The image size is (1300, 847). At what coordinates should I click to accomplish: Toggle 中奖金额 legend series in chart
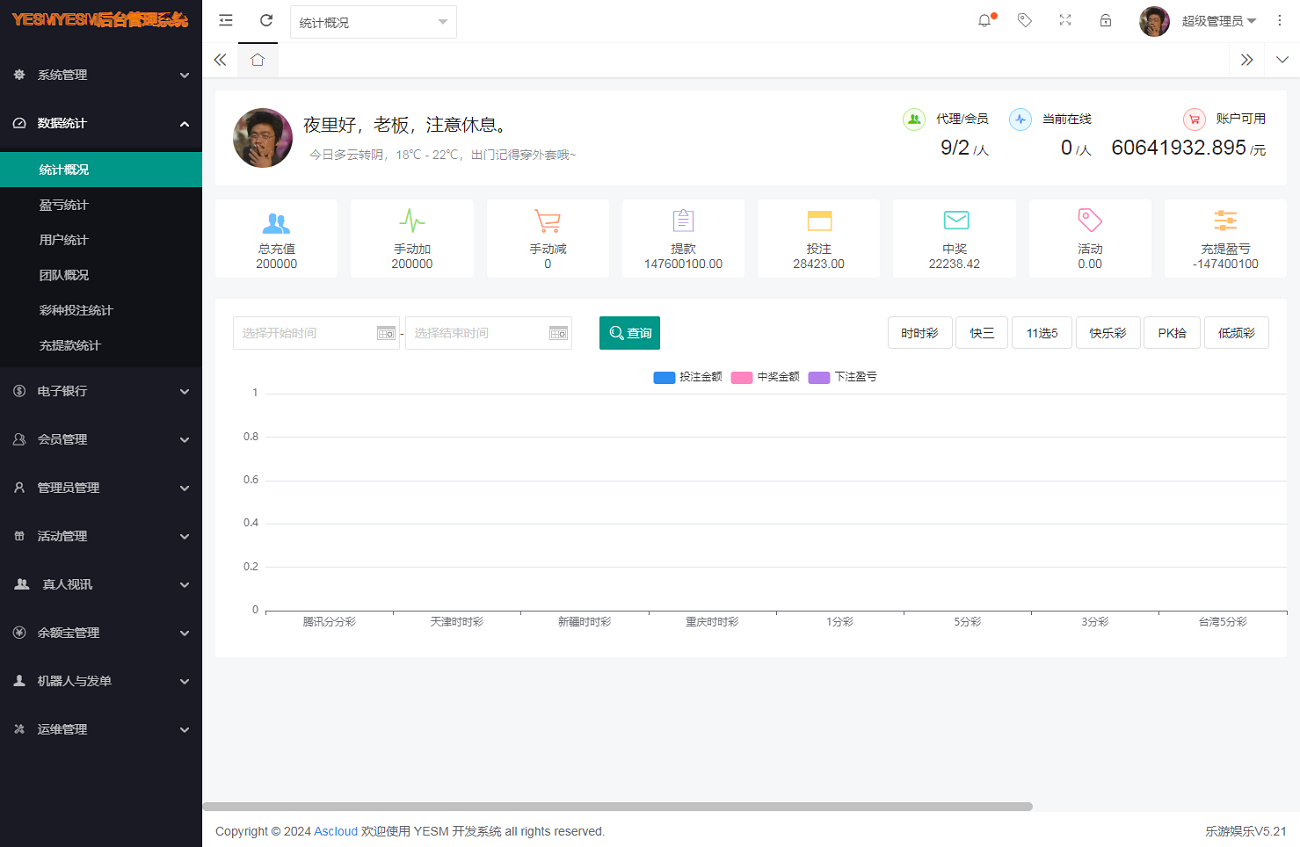coord(766,377)
